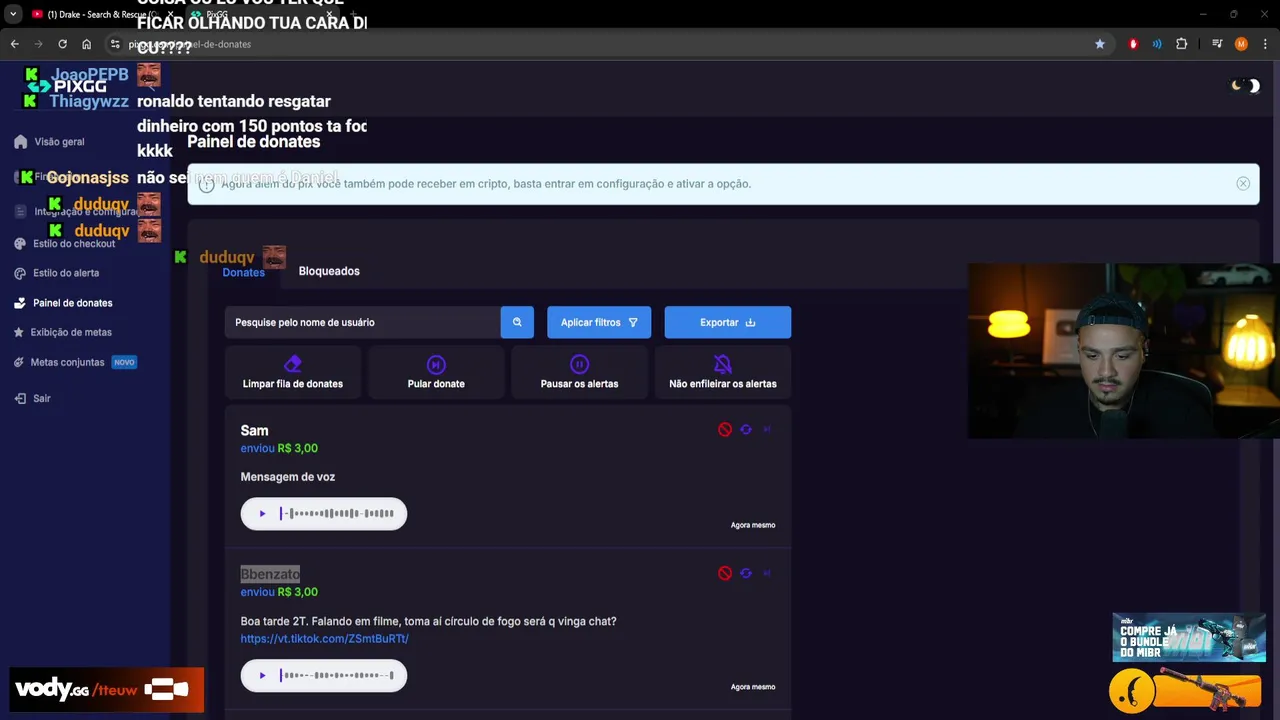Click the crossed-out bell icon
The height and width of the screenshot is (720, 1280).
pyautogui.click(x=723, y=364)
